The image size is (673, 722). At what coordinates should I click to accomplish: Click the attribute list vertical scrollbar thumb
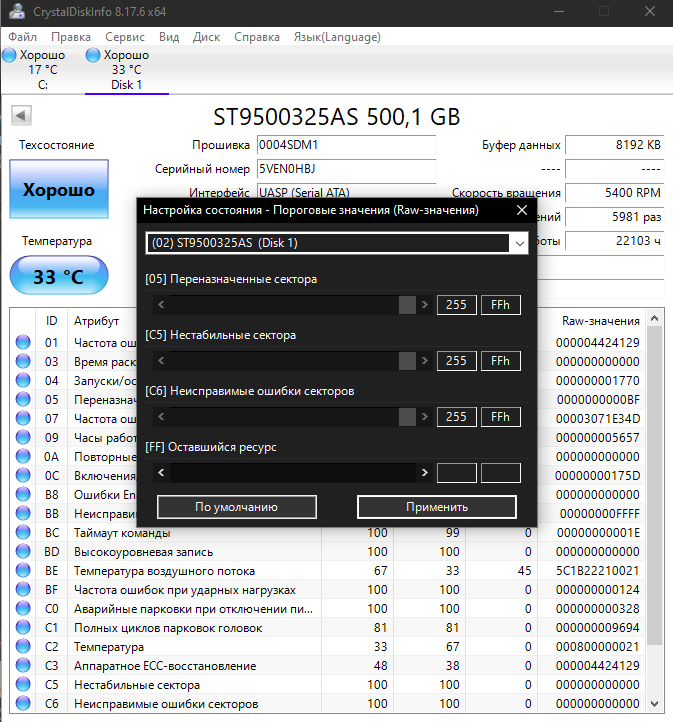654,486
